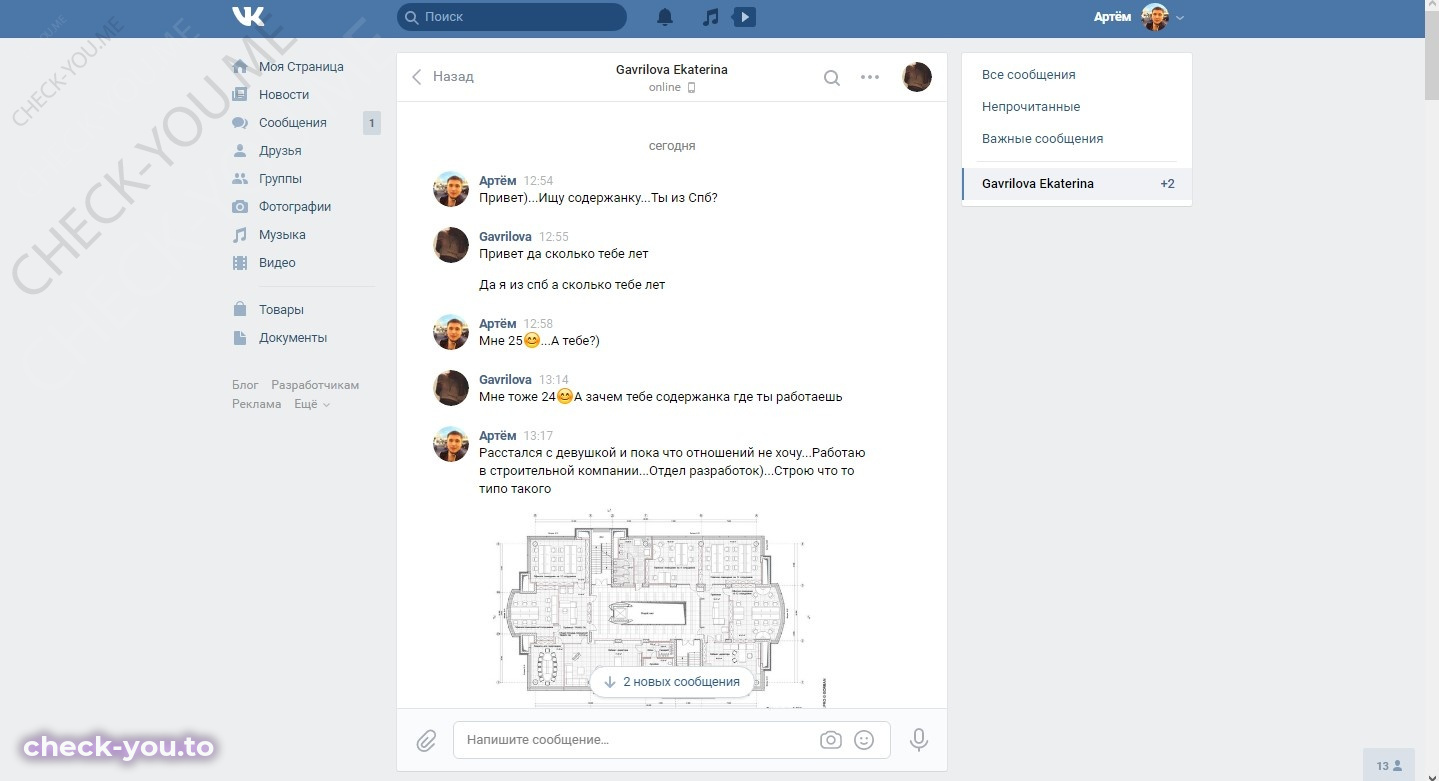Viewport: 1439px width, 781px height.
Task: Click the Блог footer link
Action: [x=245, y=385]
